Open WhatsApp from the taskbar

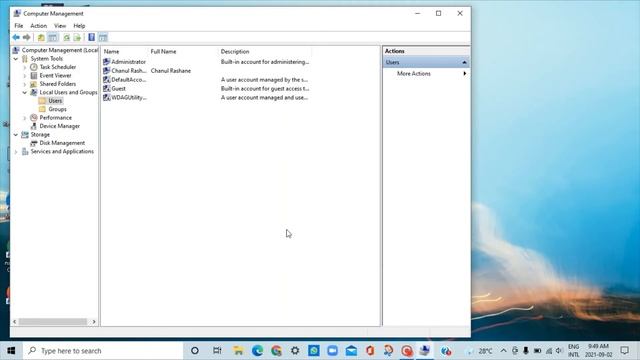[x=314, y=351]
